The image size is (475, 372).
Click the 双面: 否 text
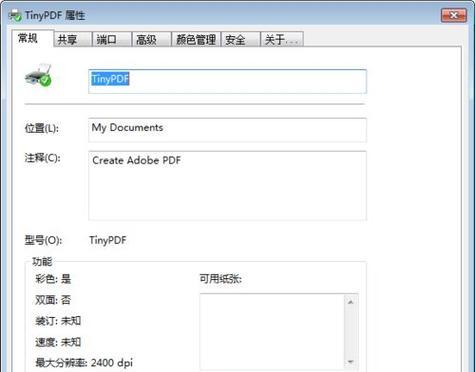click(53, 300)
